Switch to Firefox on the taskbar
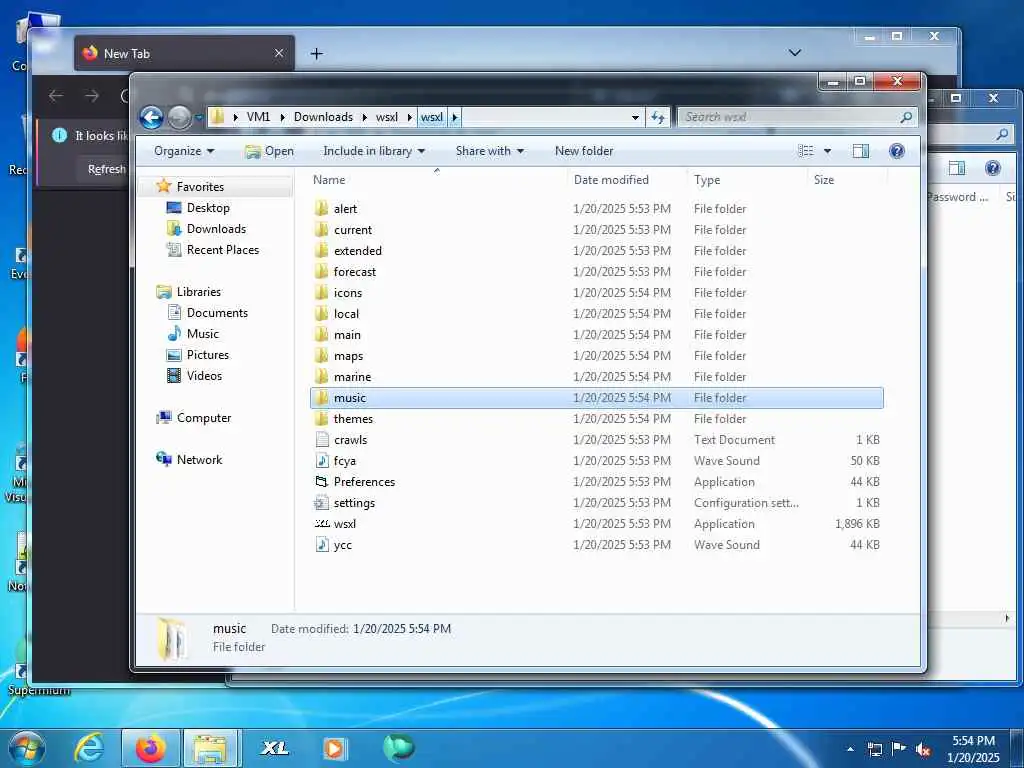This screenshot has height=768, width=1024. point(150,748)
